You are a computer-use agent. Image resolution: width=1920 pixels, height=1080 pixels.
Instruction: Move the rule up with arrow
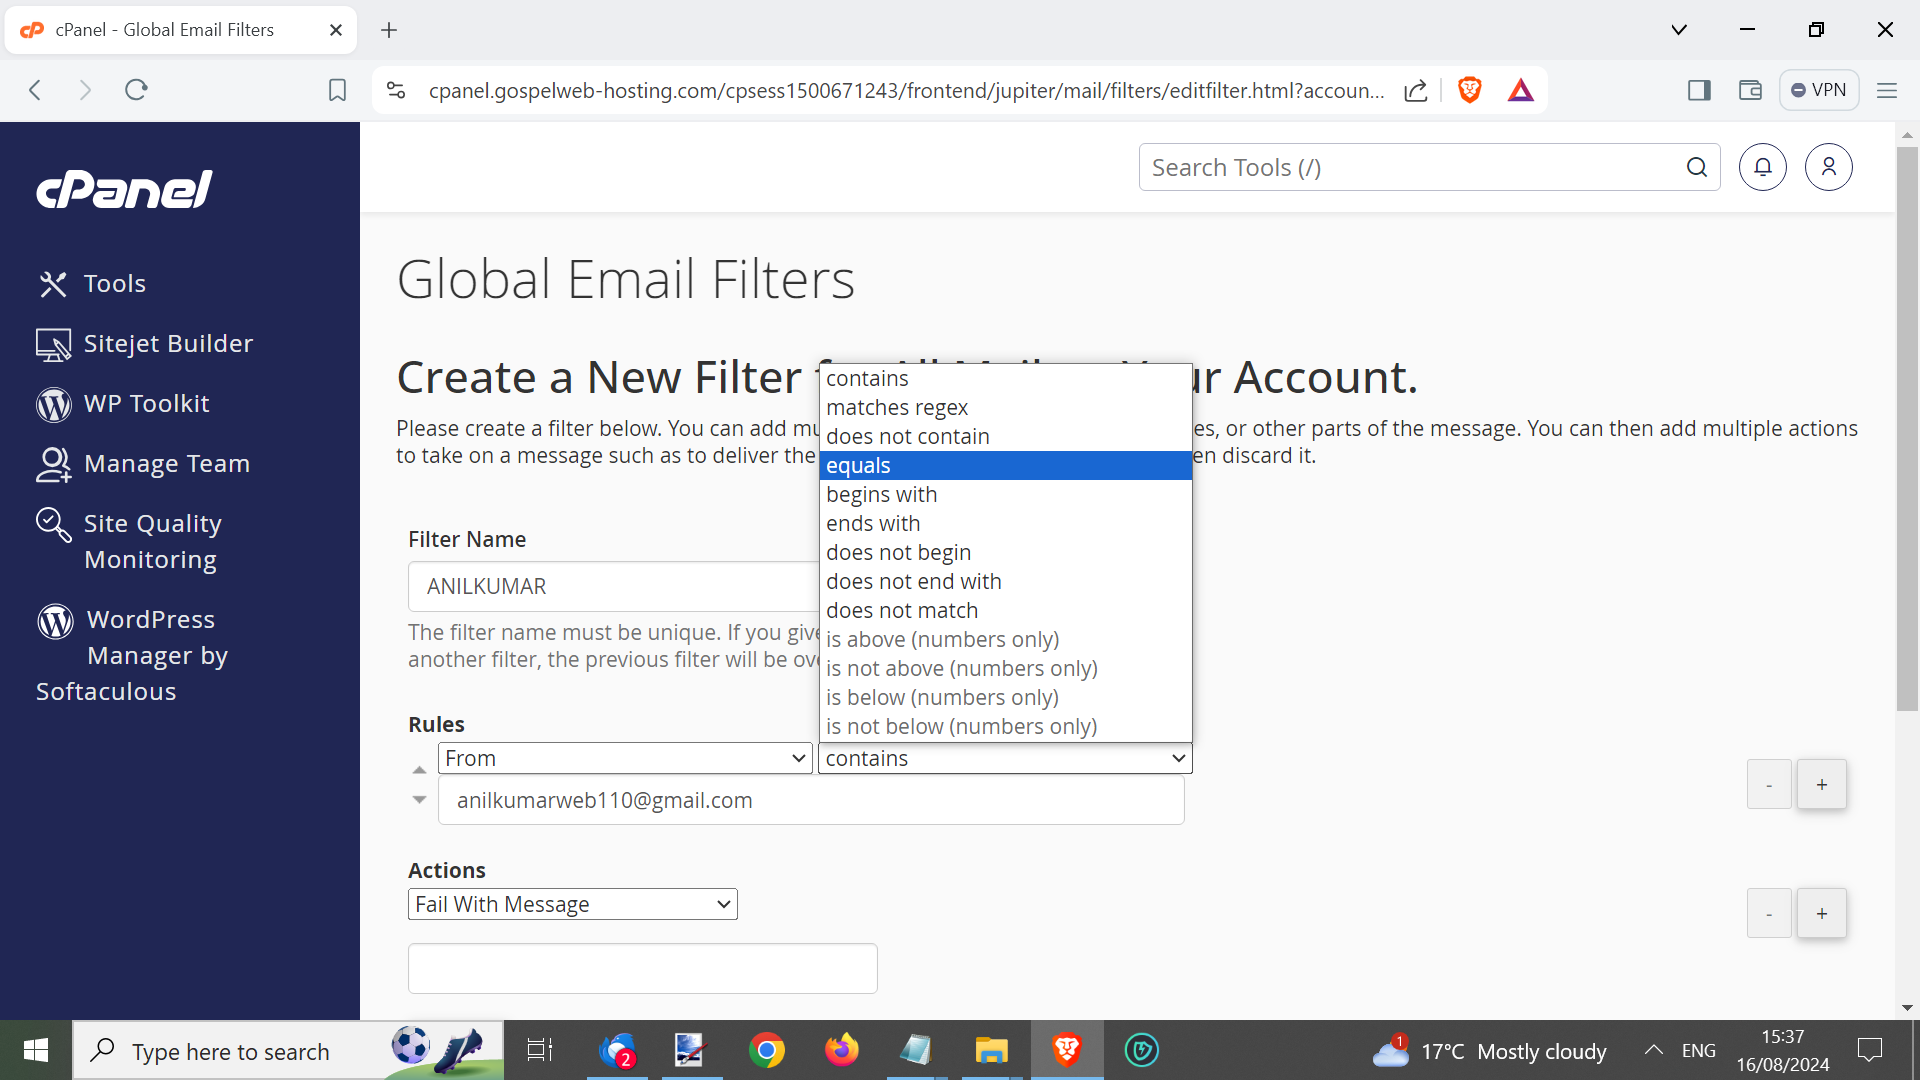tap(419, 769)
